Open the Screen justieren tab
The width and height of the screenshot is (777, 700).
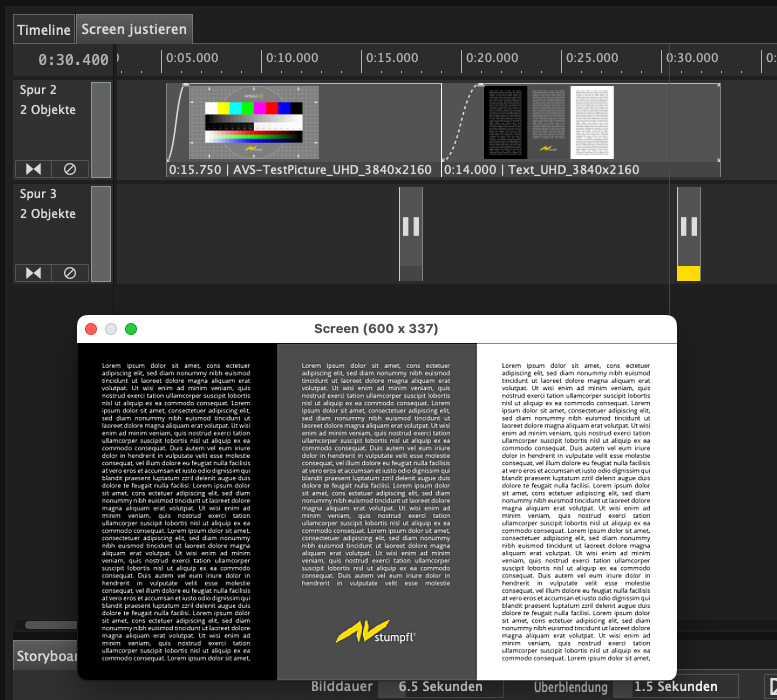point(134,29)
